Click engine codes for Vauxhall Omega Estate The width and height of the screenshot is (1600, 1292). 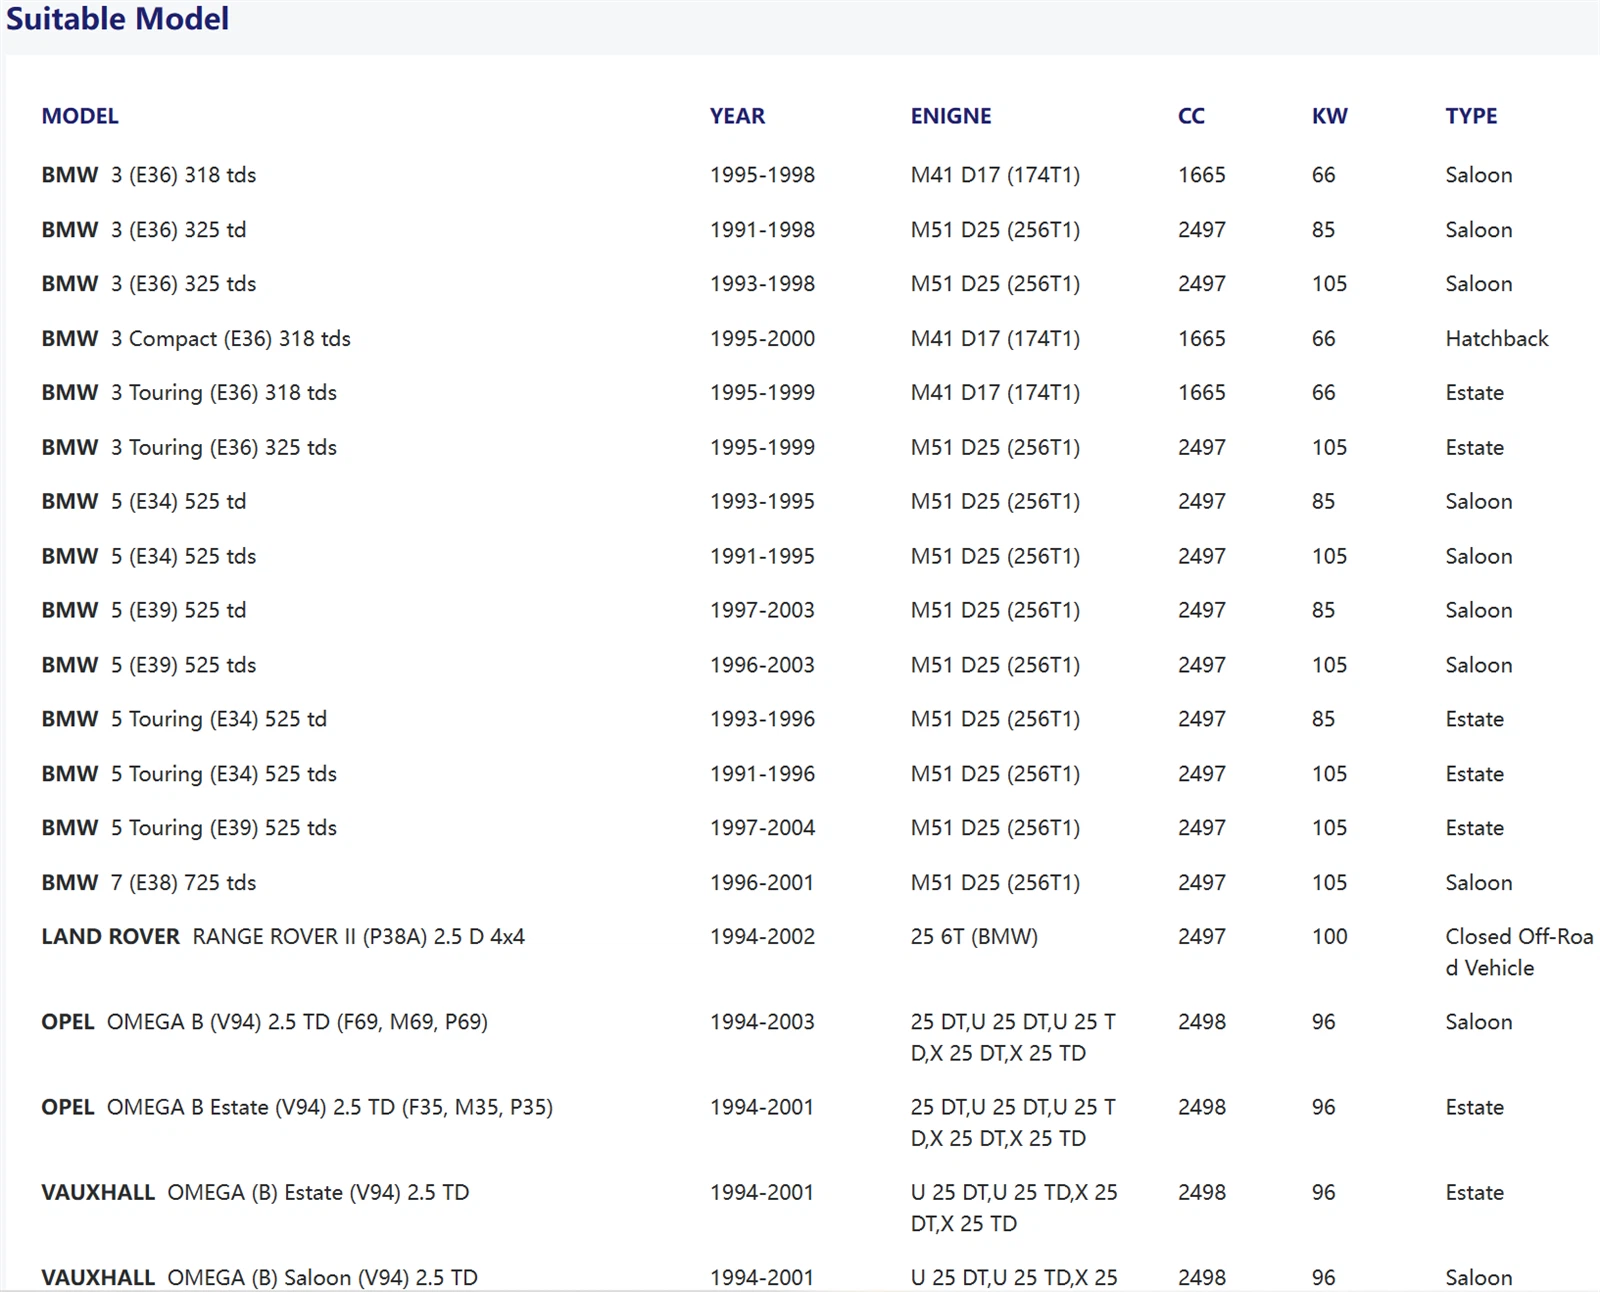1014,1208
